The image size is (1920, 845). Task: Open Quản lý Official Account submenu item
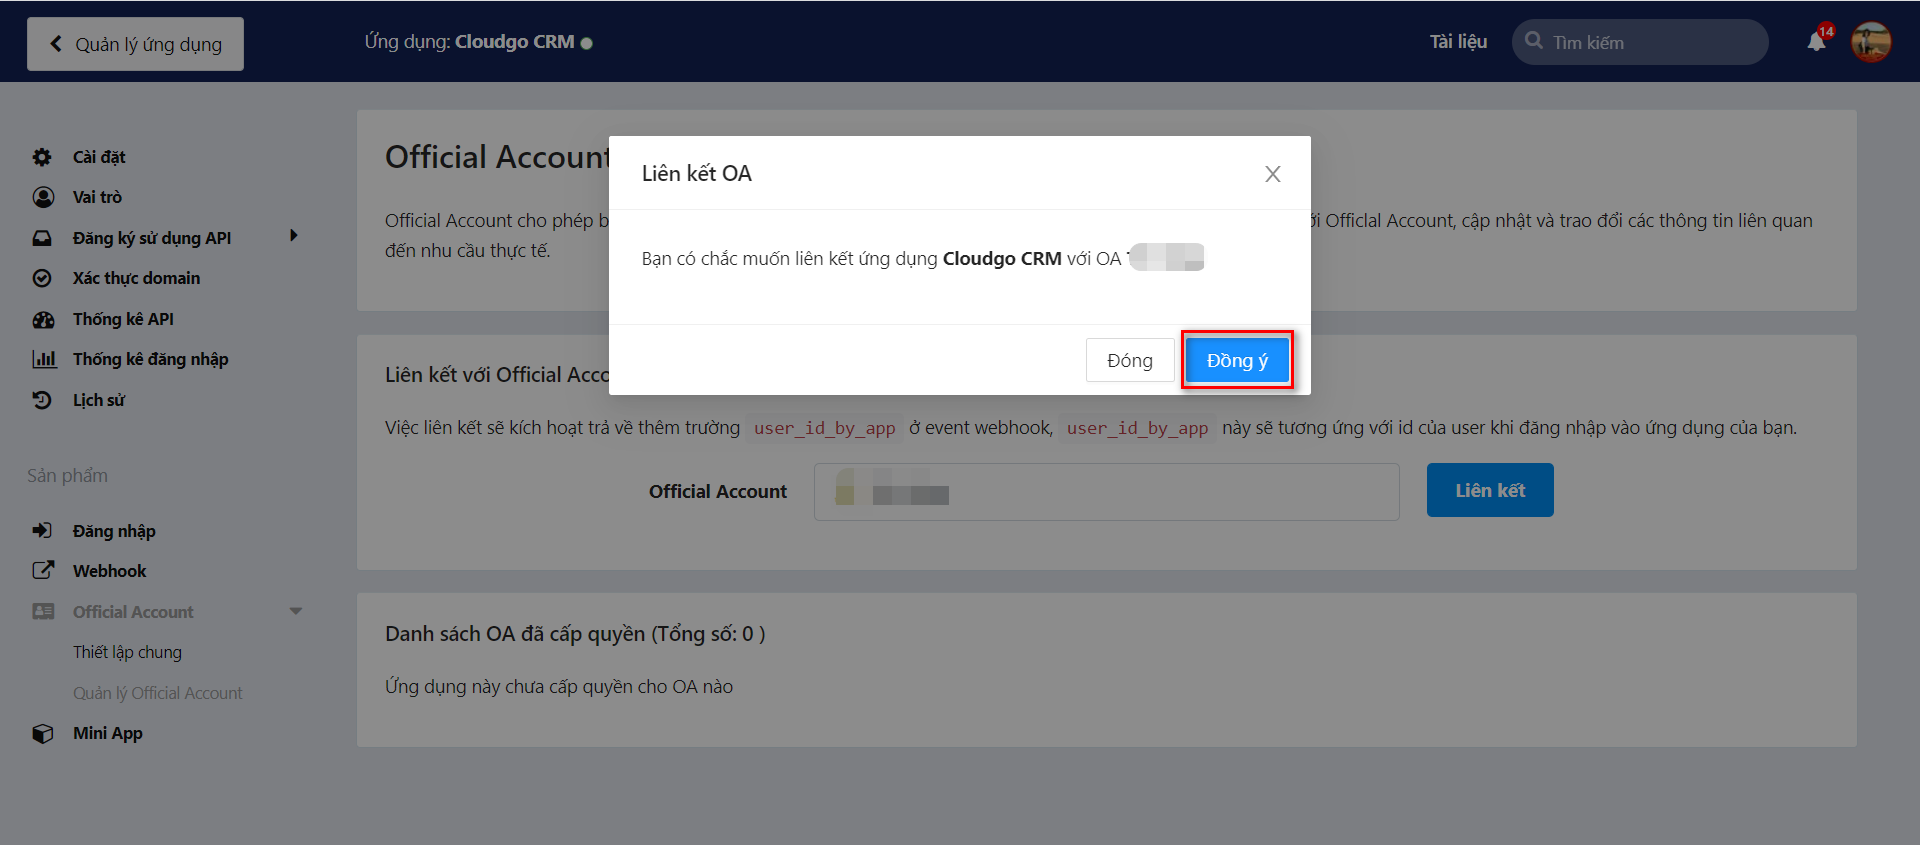(157, 693)
